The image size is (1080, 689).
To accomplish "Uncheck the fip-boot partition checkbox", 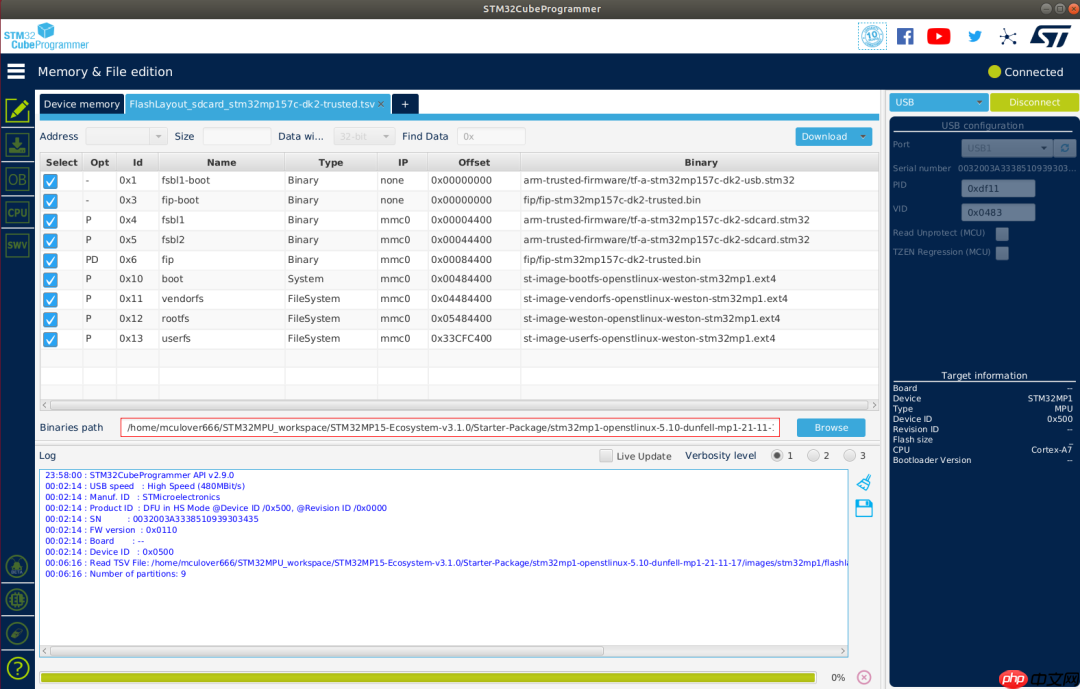I will coord(50,201).
